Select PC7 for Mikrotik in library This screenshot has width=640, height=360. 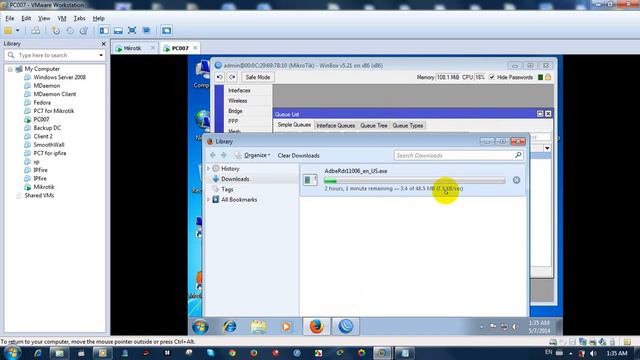tap(53, 111)
